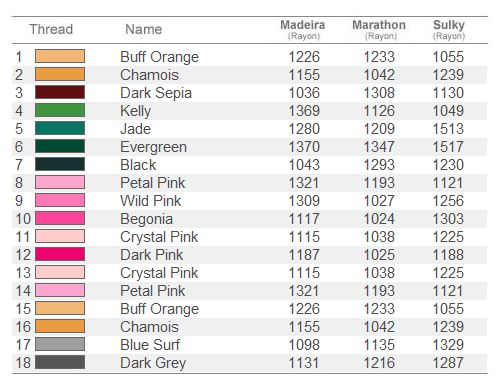Click Marathon code 1135 for Blue Surf
Screen dimensions: 500x384
click(x=379, y=345)
